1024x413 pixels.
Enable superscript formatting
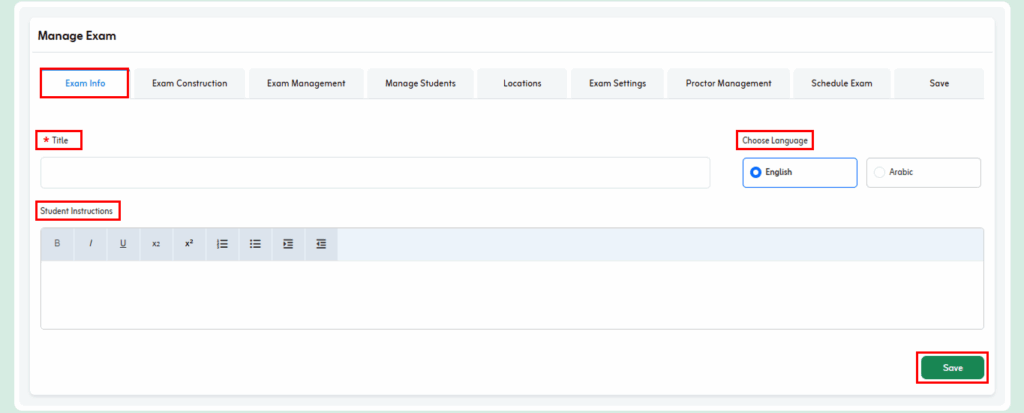[189, 244]
